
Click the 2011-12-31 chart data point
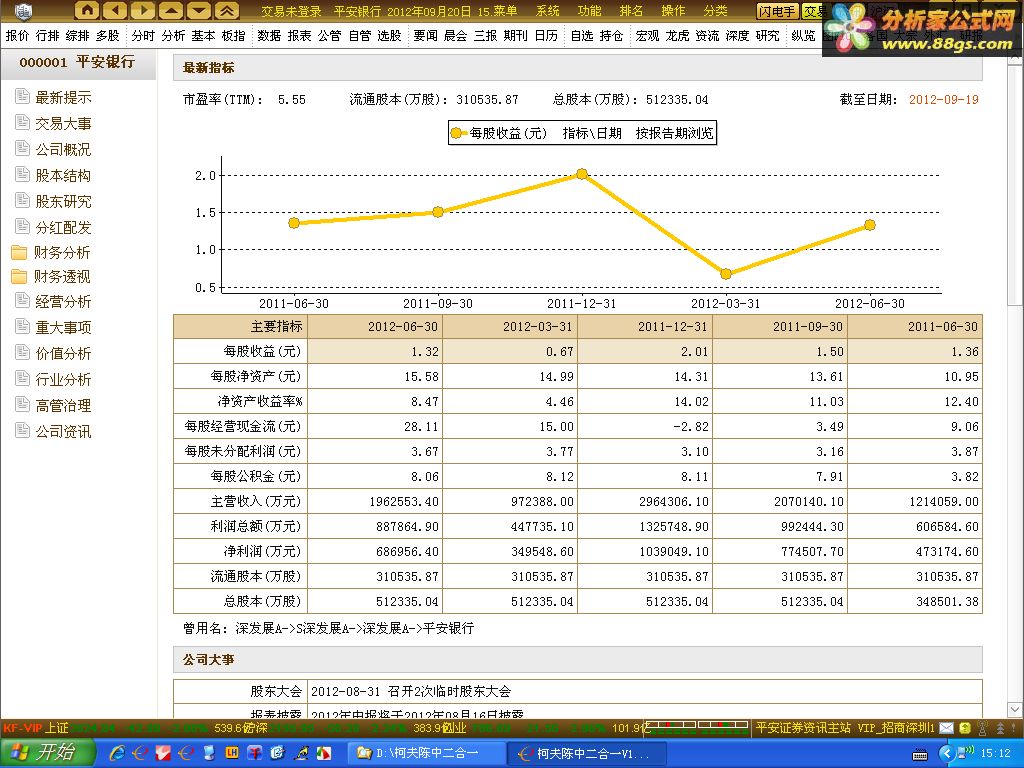582,174
